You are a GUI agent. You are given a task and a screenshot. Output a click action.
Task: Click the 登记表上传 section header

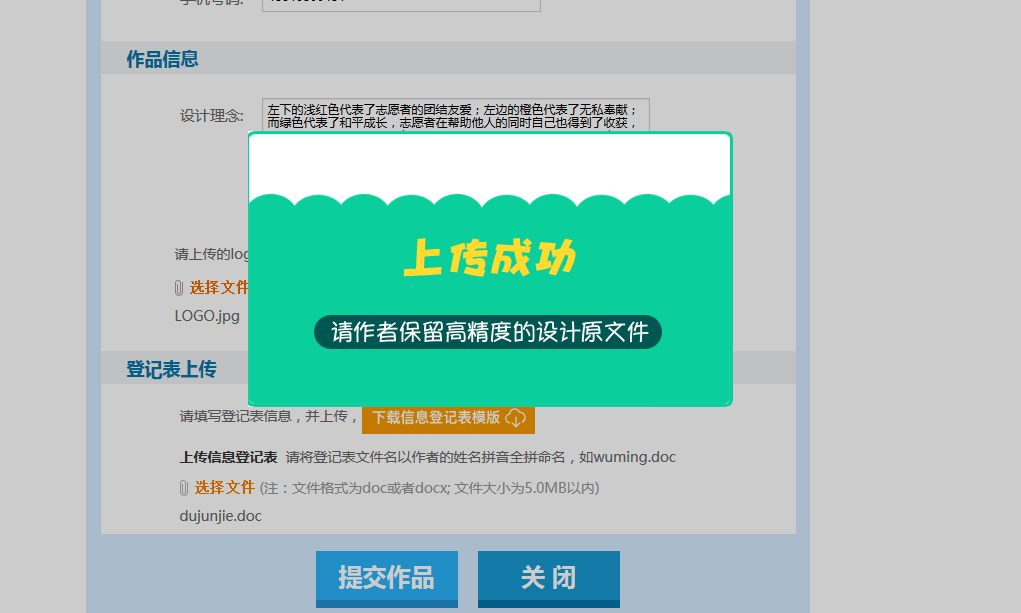[171, 369]
